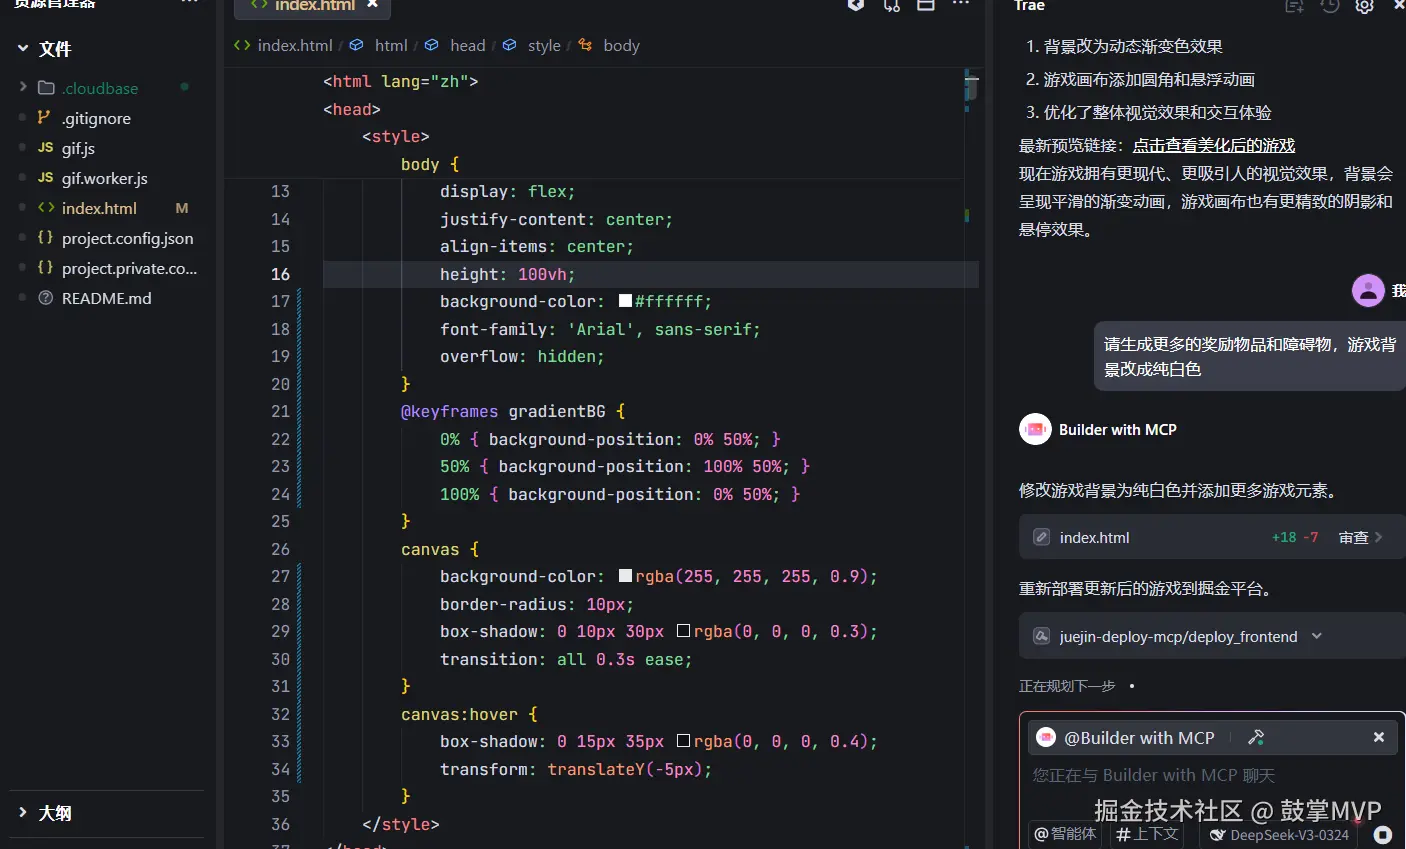Click the Builder with MCP agent avatar
This screenshot has height=849, width=1406.
tap(1035, 429)
